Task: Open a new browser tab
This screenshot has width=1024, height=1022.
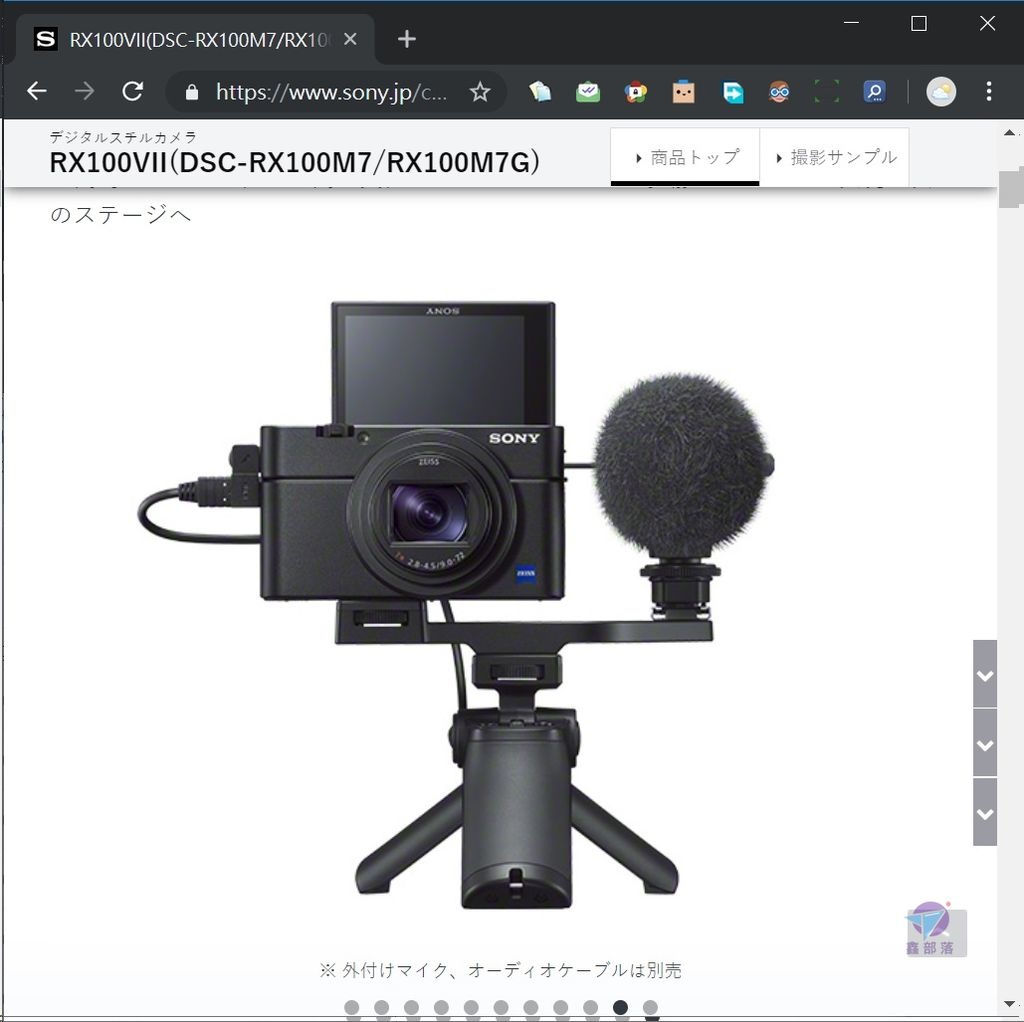Action: point(406,39)
